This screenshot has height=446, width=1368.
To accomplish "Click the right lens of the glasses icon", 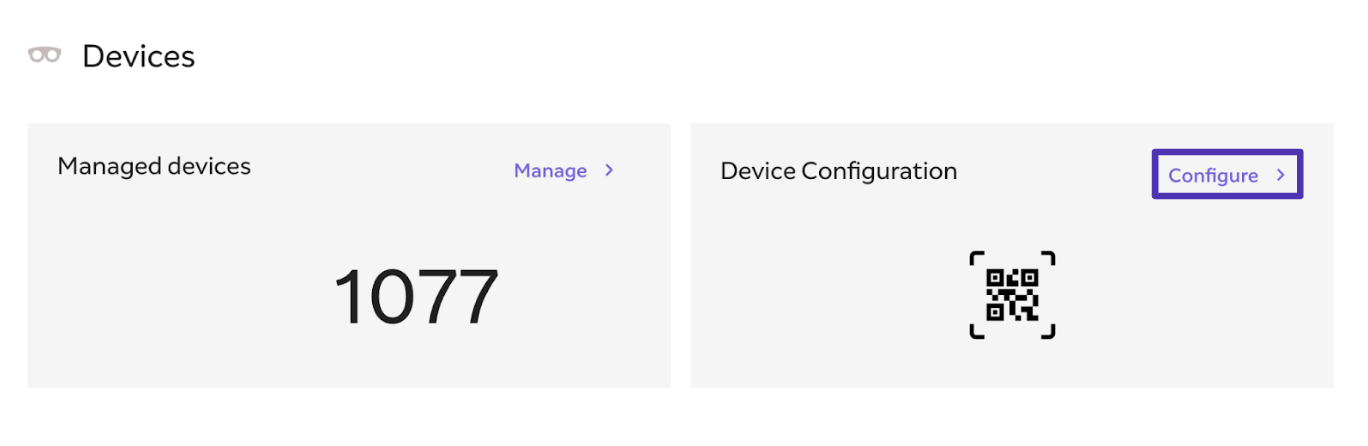I will click(52, 56).
